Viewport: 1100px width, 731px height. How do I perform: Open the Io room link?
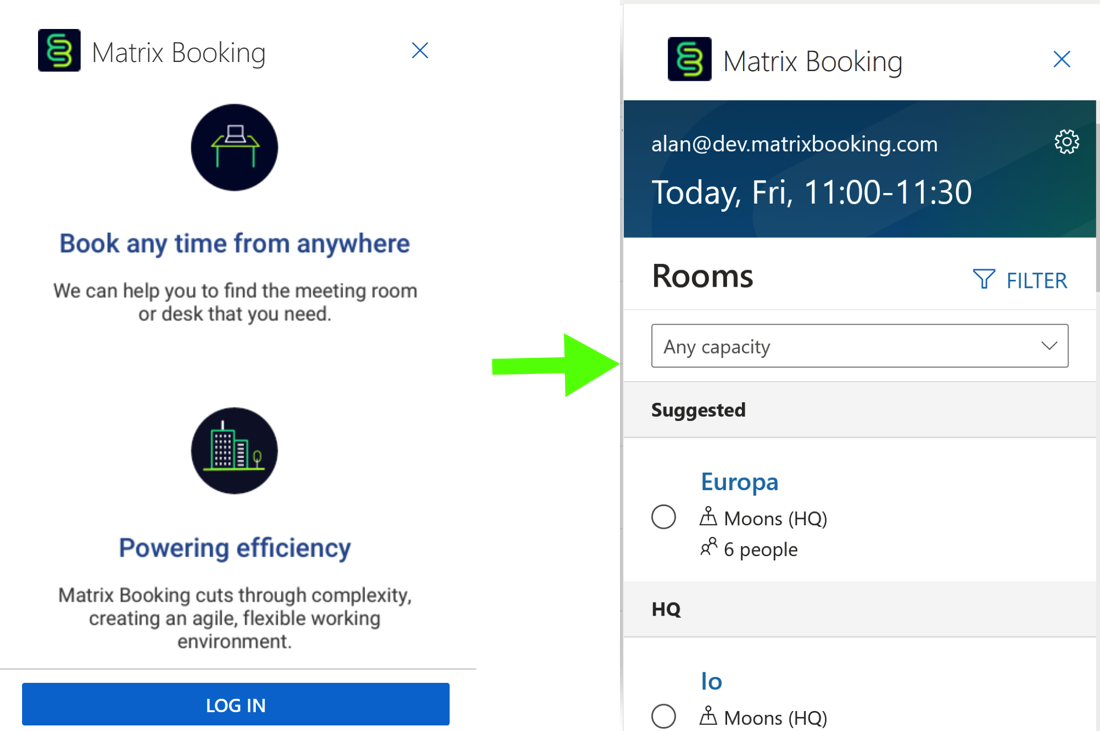tap(711, 681)
